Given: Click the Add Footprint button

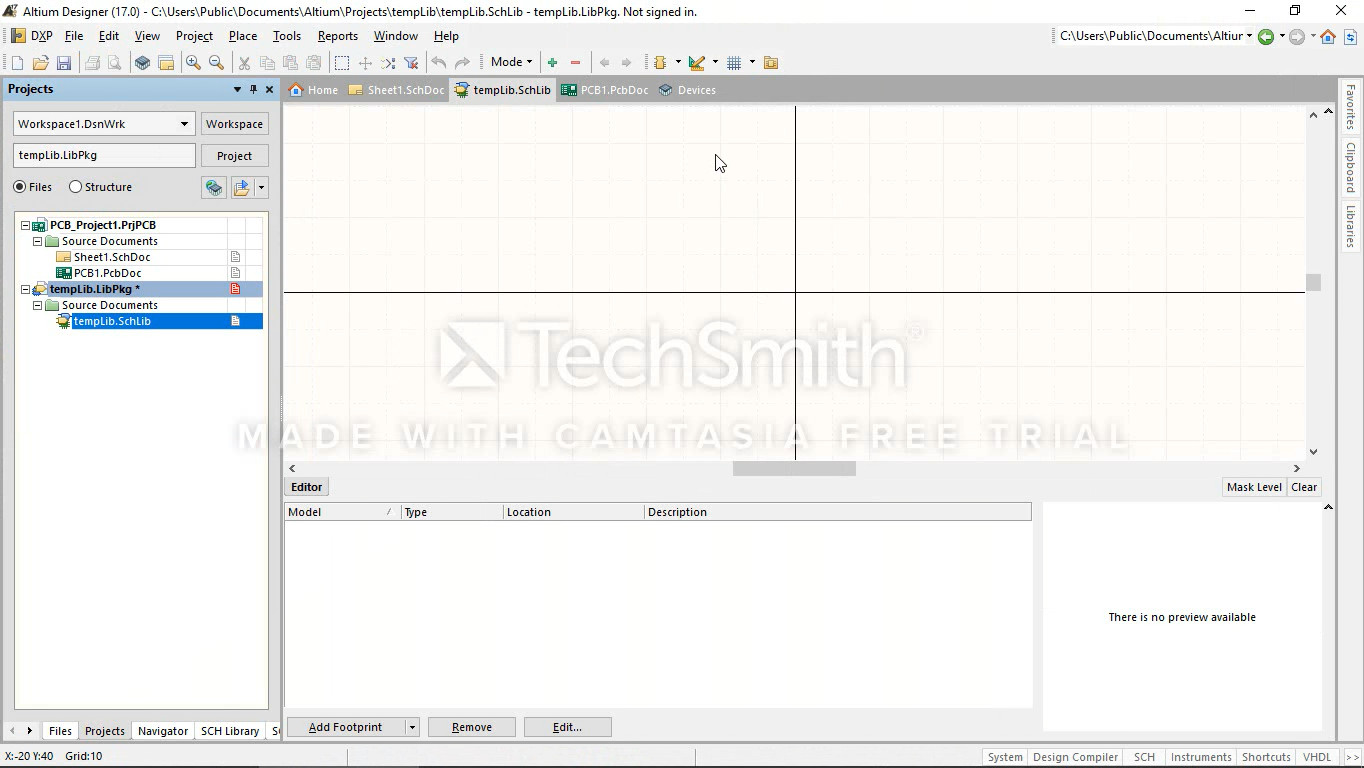Looking at the screenshot, I should click(x=345, y=727).
